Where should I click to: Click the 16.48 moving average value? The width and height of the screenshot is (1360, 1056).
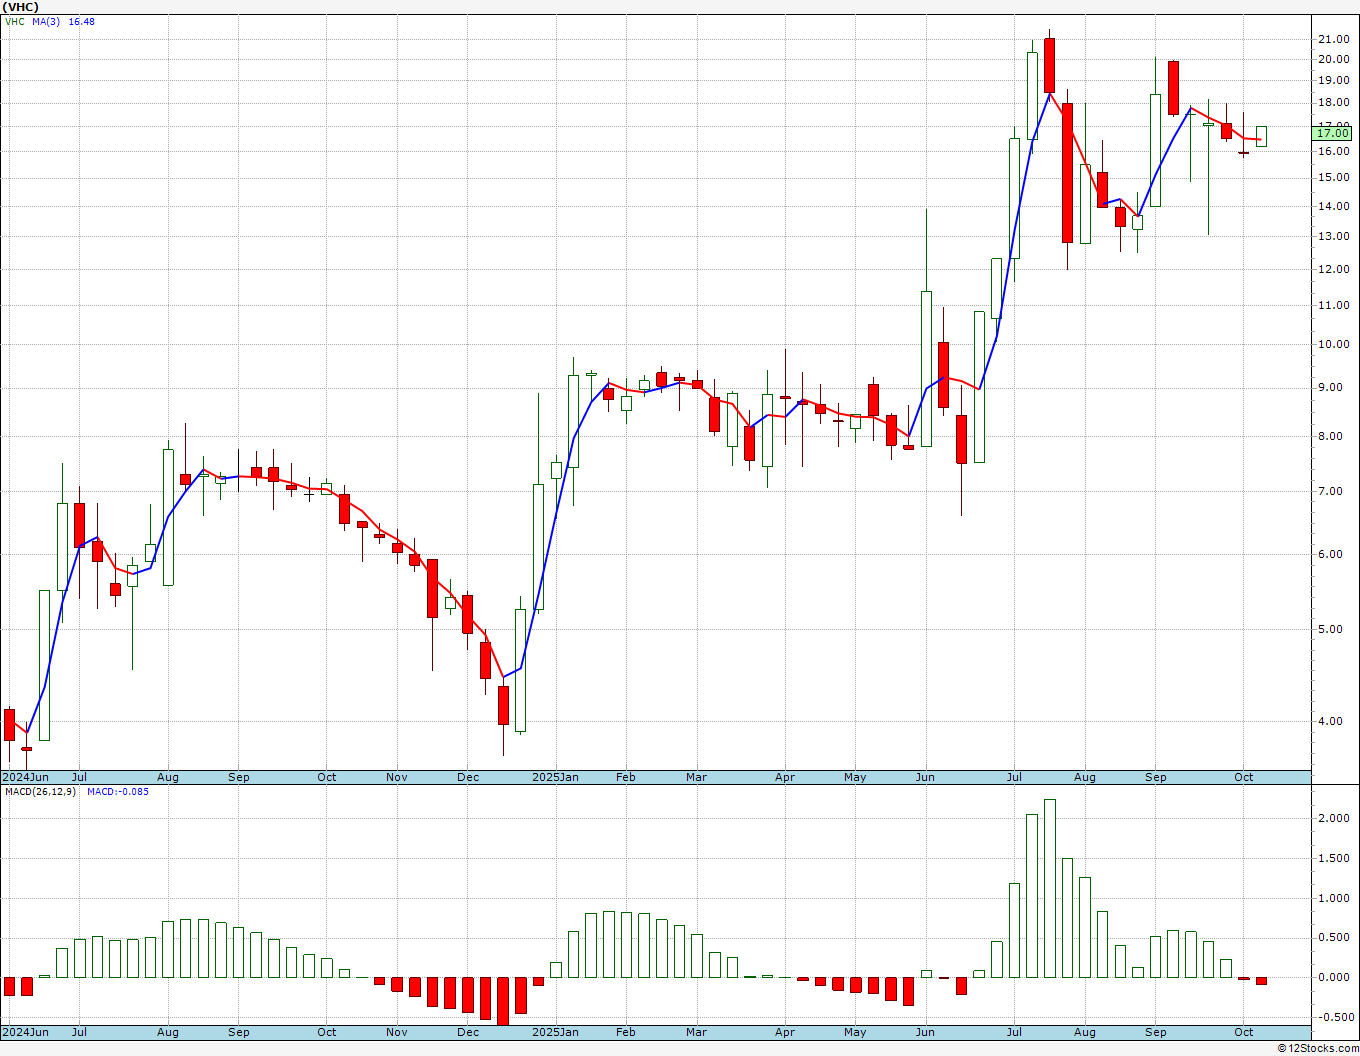pos(81,21)
